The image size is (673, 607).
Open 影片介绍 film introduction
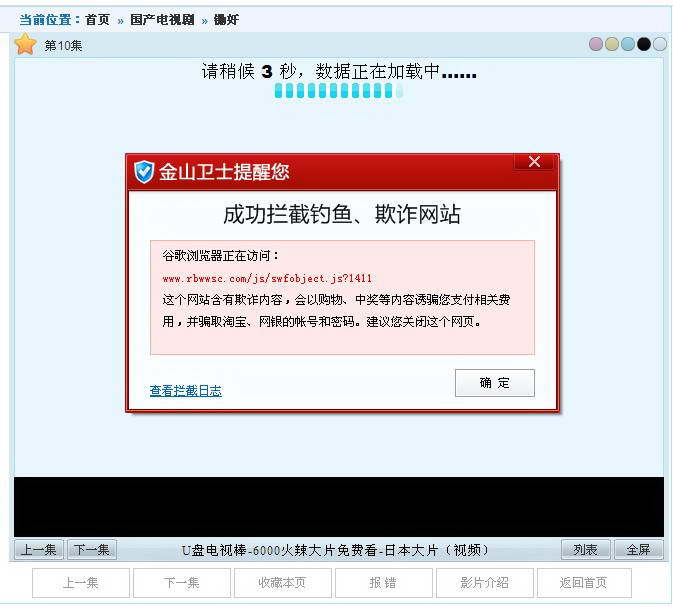click(484, 582)
